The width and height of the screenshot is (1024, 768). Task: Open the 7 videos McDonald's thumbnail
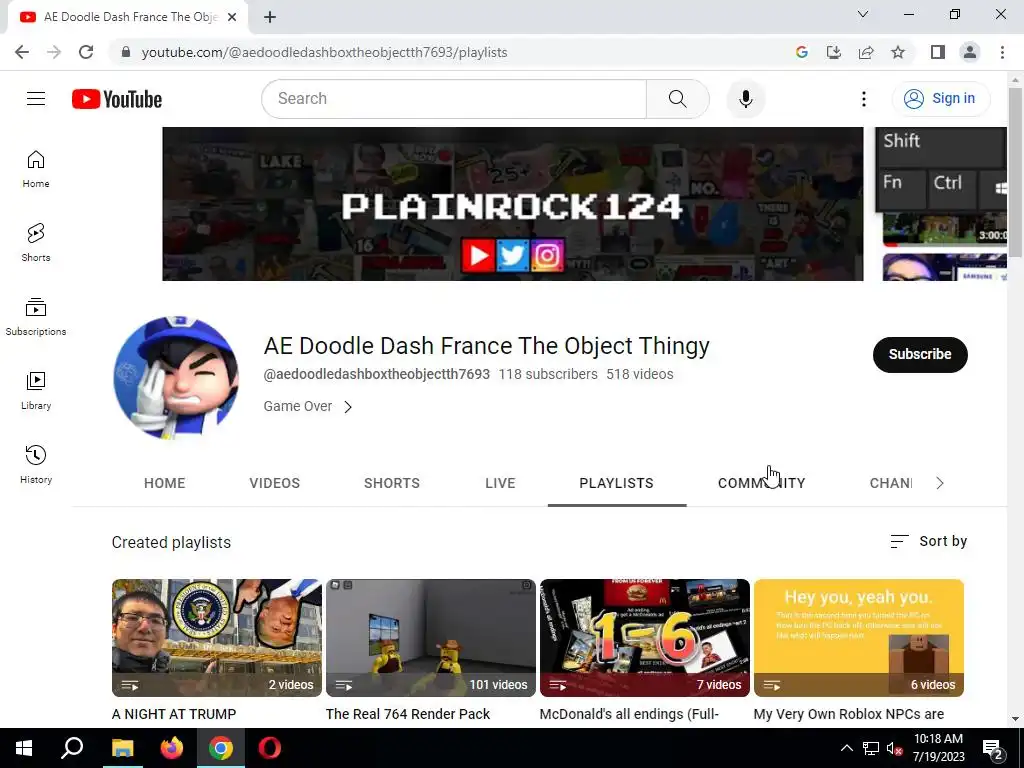(645, 638)
